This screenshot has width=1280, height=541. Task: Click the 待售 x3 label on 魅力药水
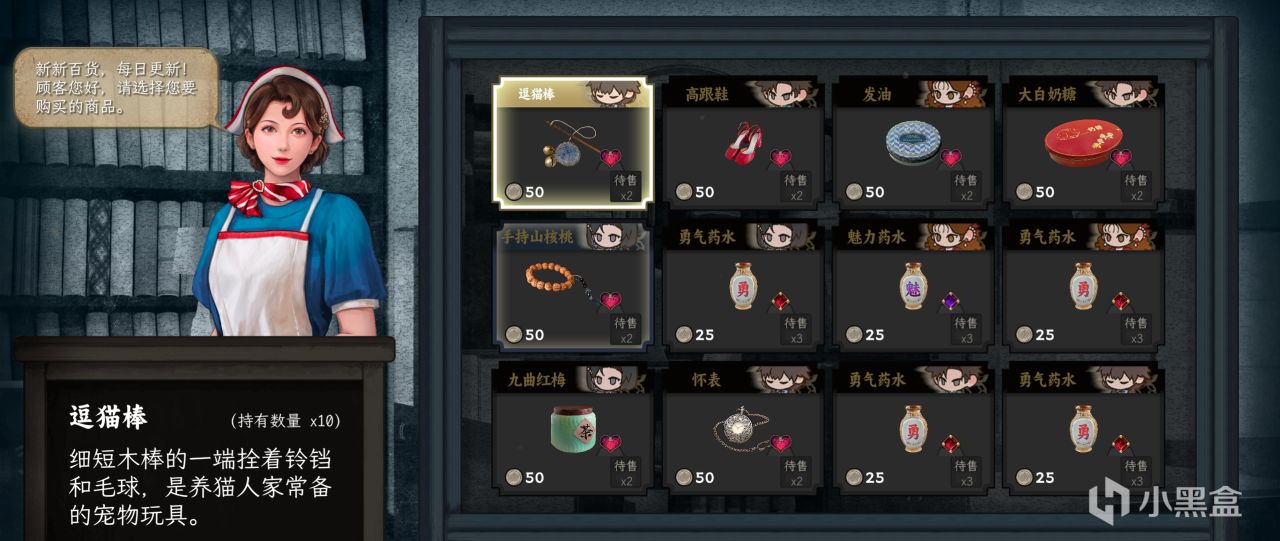[x=964, y=330]
